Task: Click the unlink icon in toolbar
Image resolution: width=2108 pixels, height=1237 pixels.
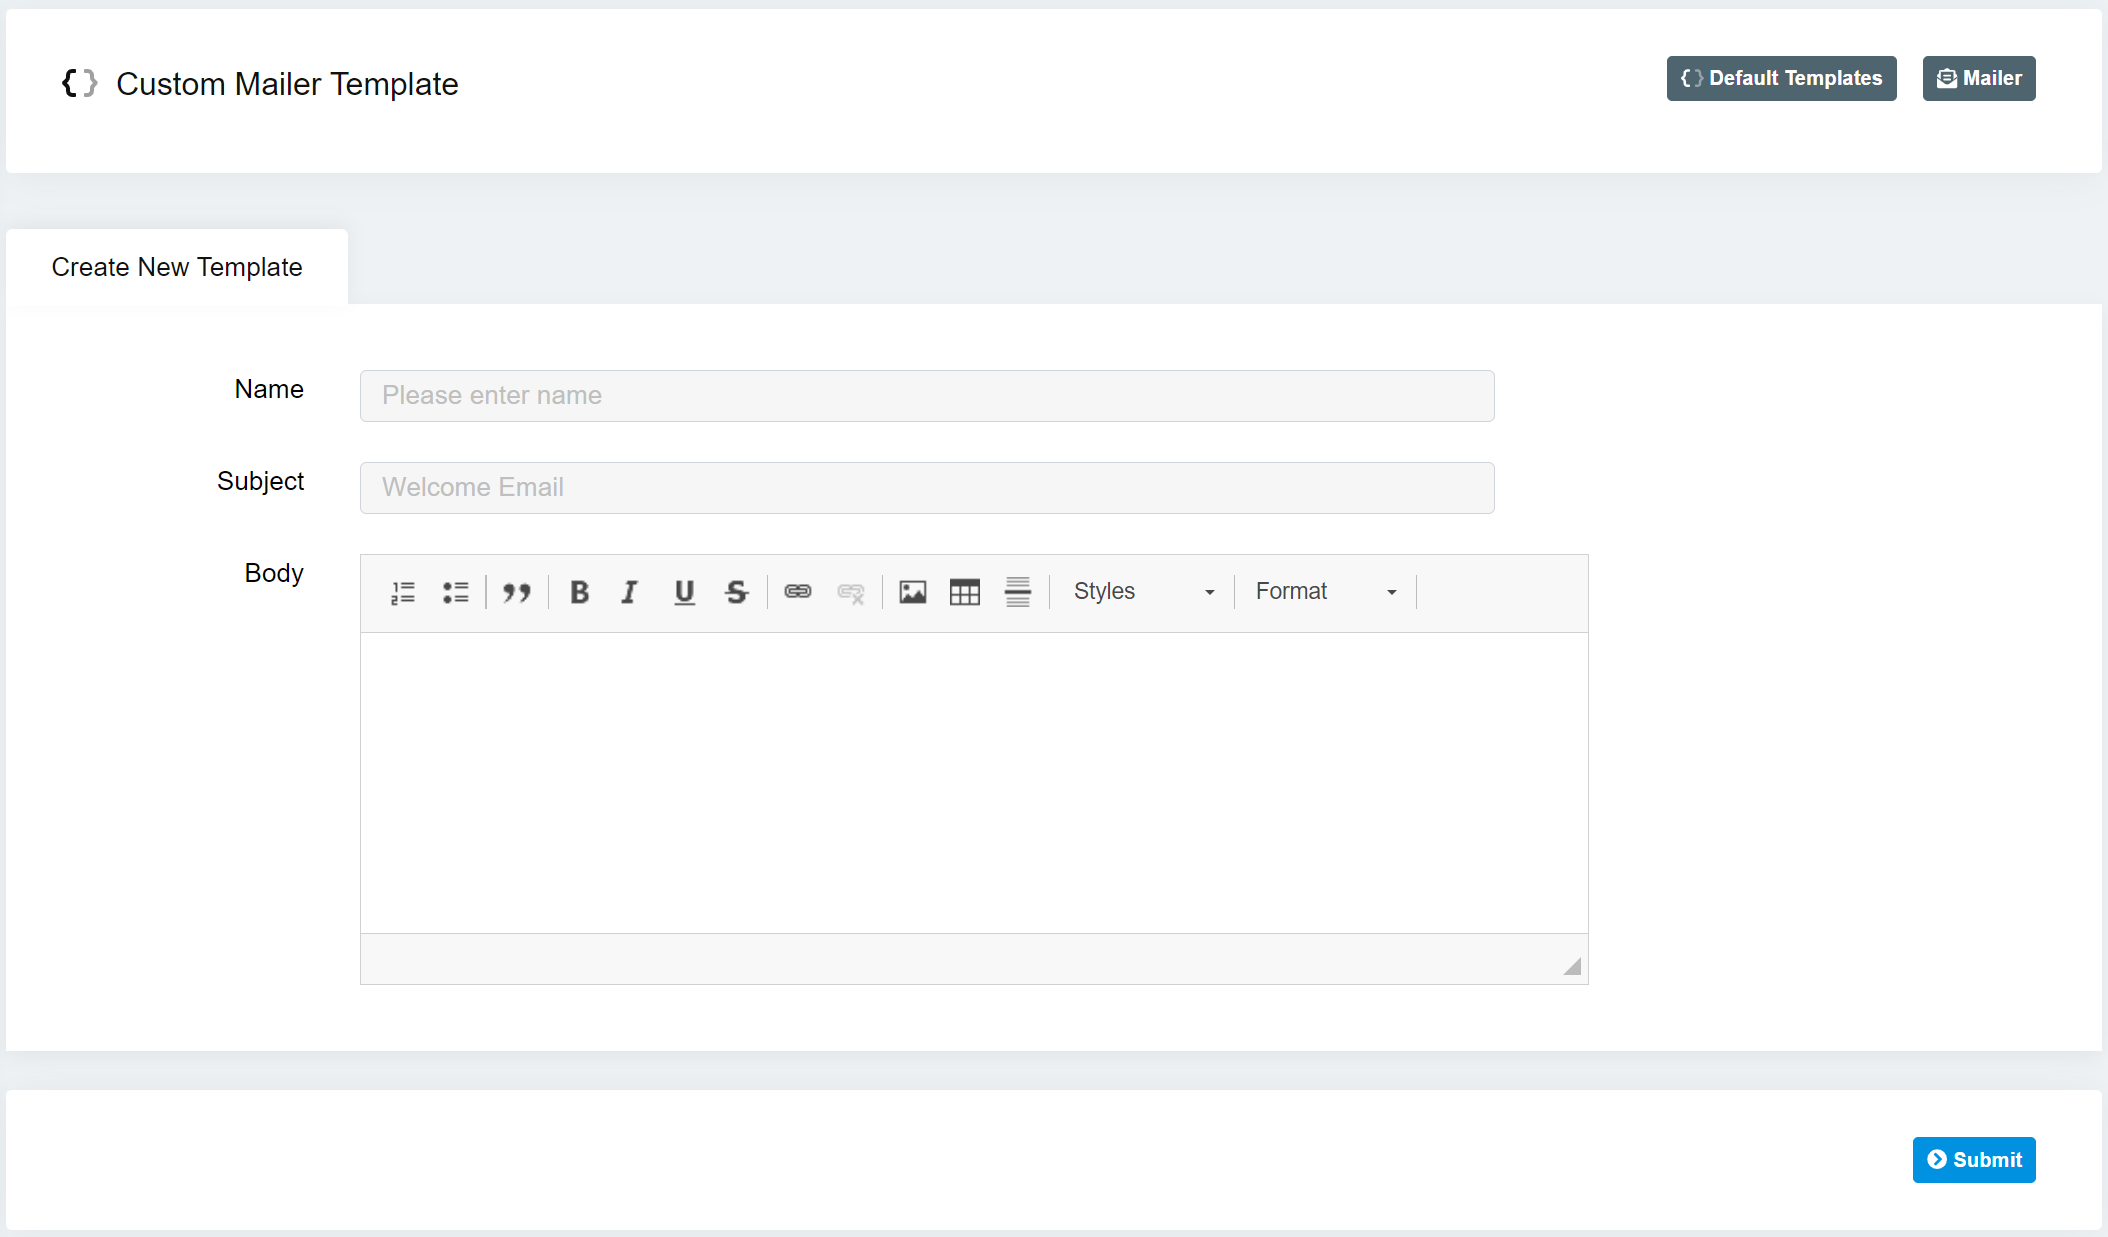Action: [851, 592]
